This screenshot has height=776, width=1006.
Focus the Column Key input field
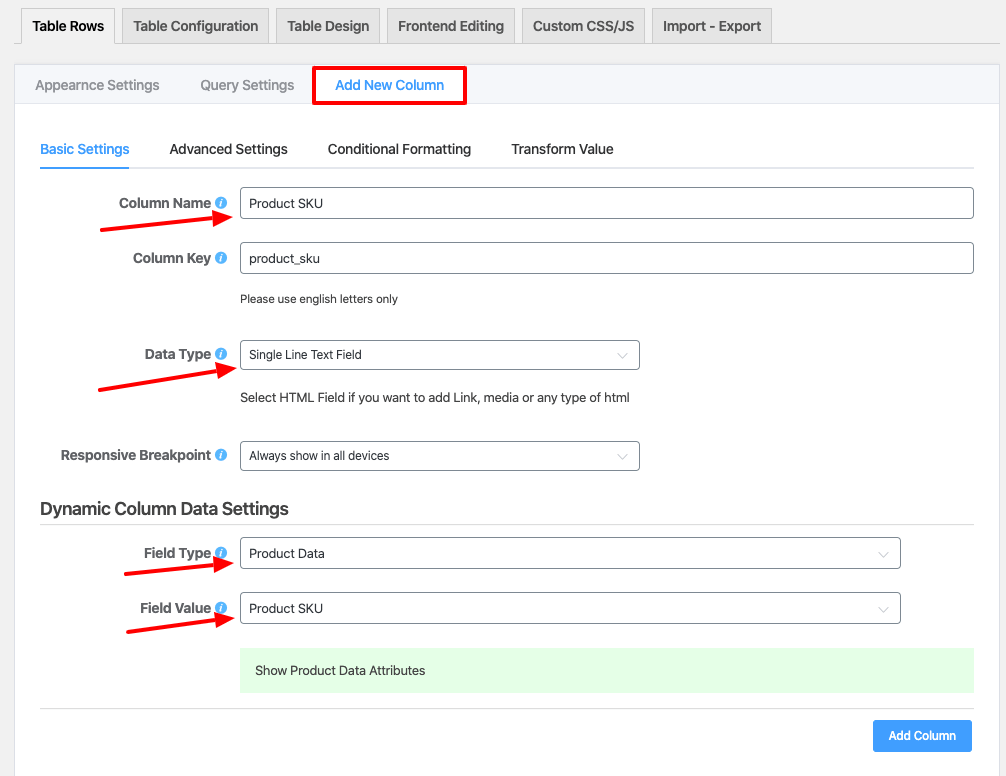[606, 258]
